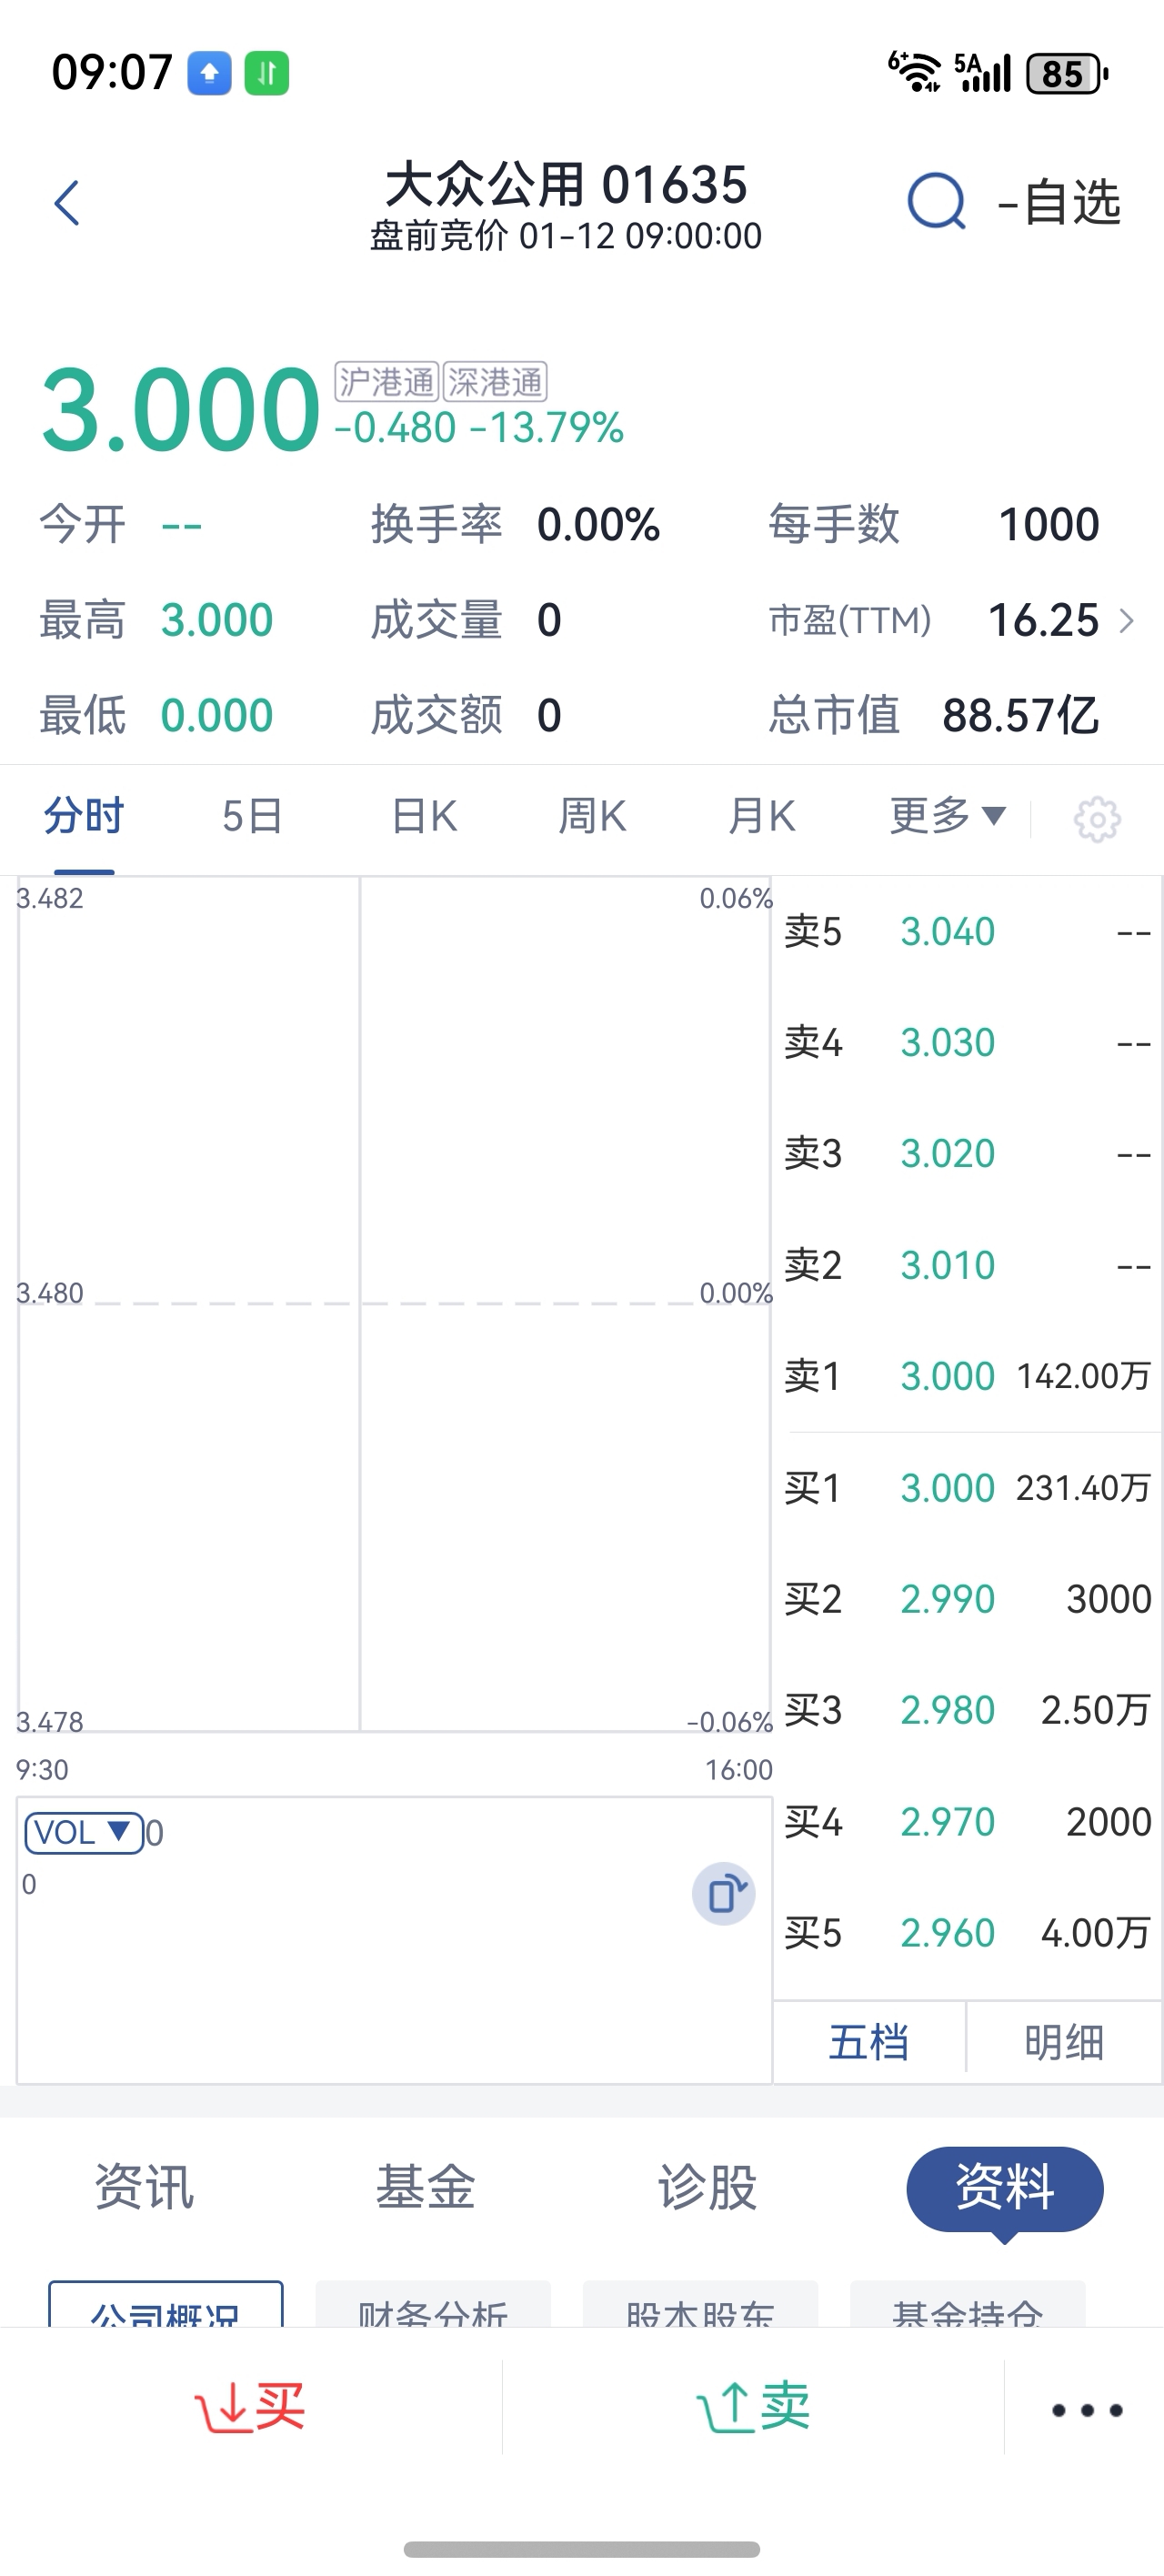
Task: Tap the battery indicator icon
Action: [1067, 73]
